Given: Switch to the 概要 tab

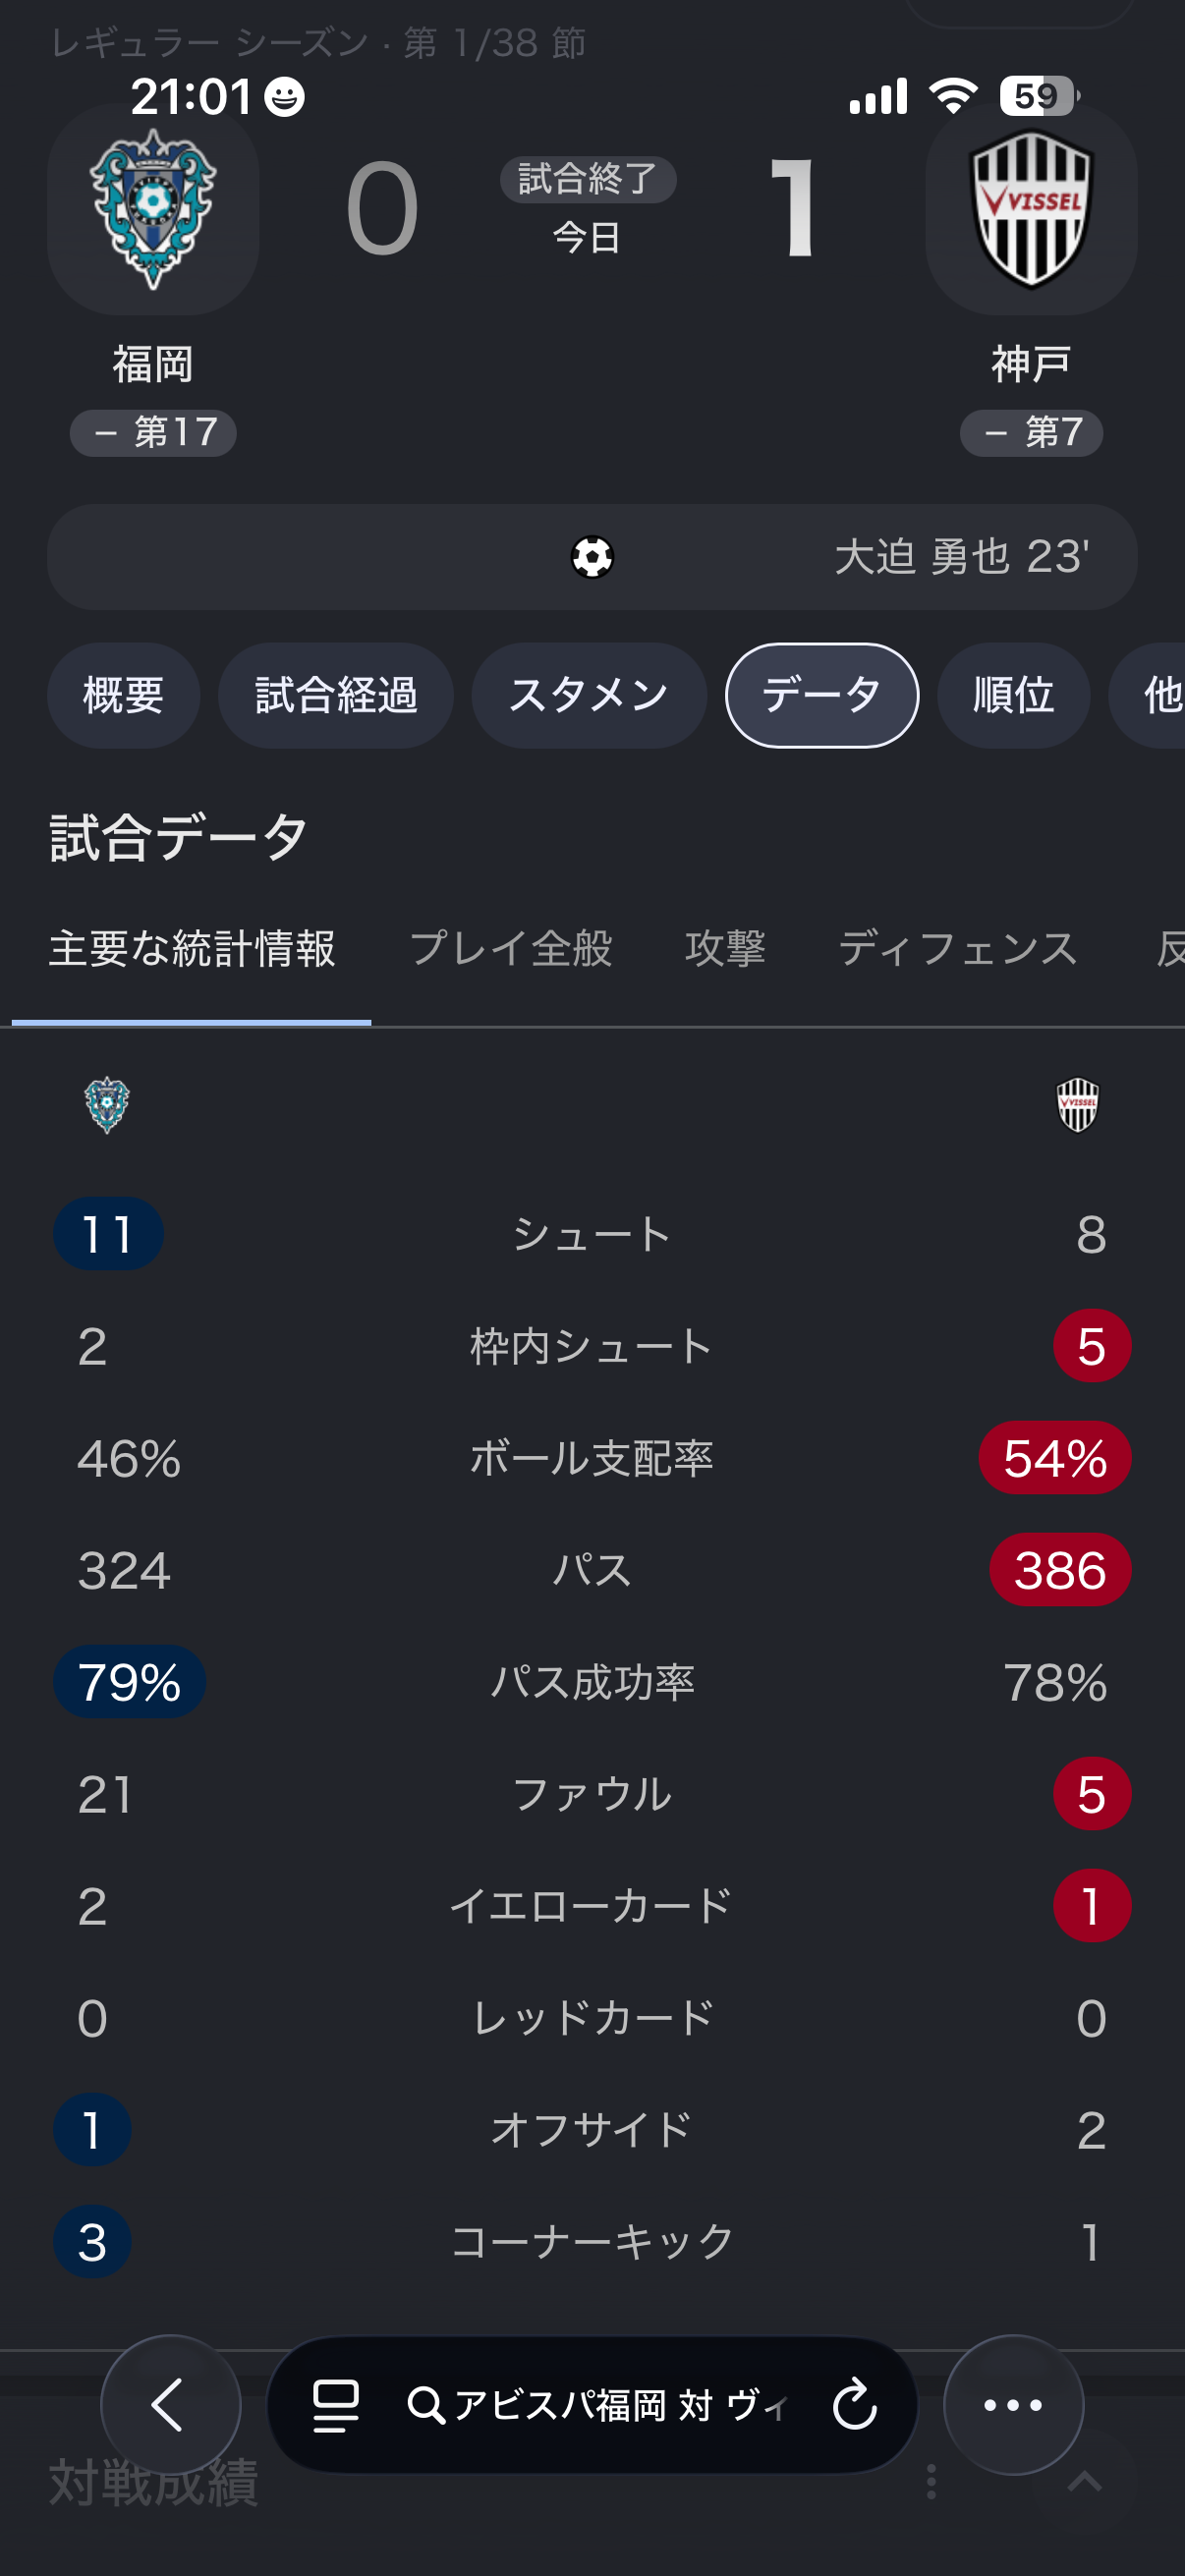Looking at the screenshot, I should 123,695.
